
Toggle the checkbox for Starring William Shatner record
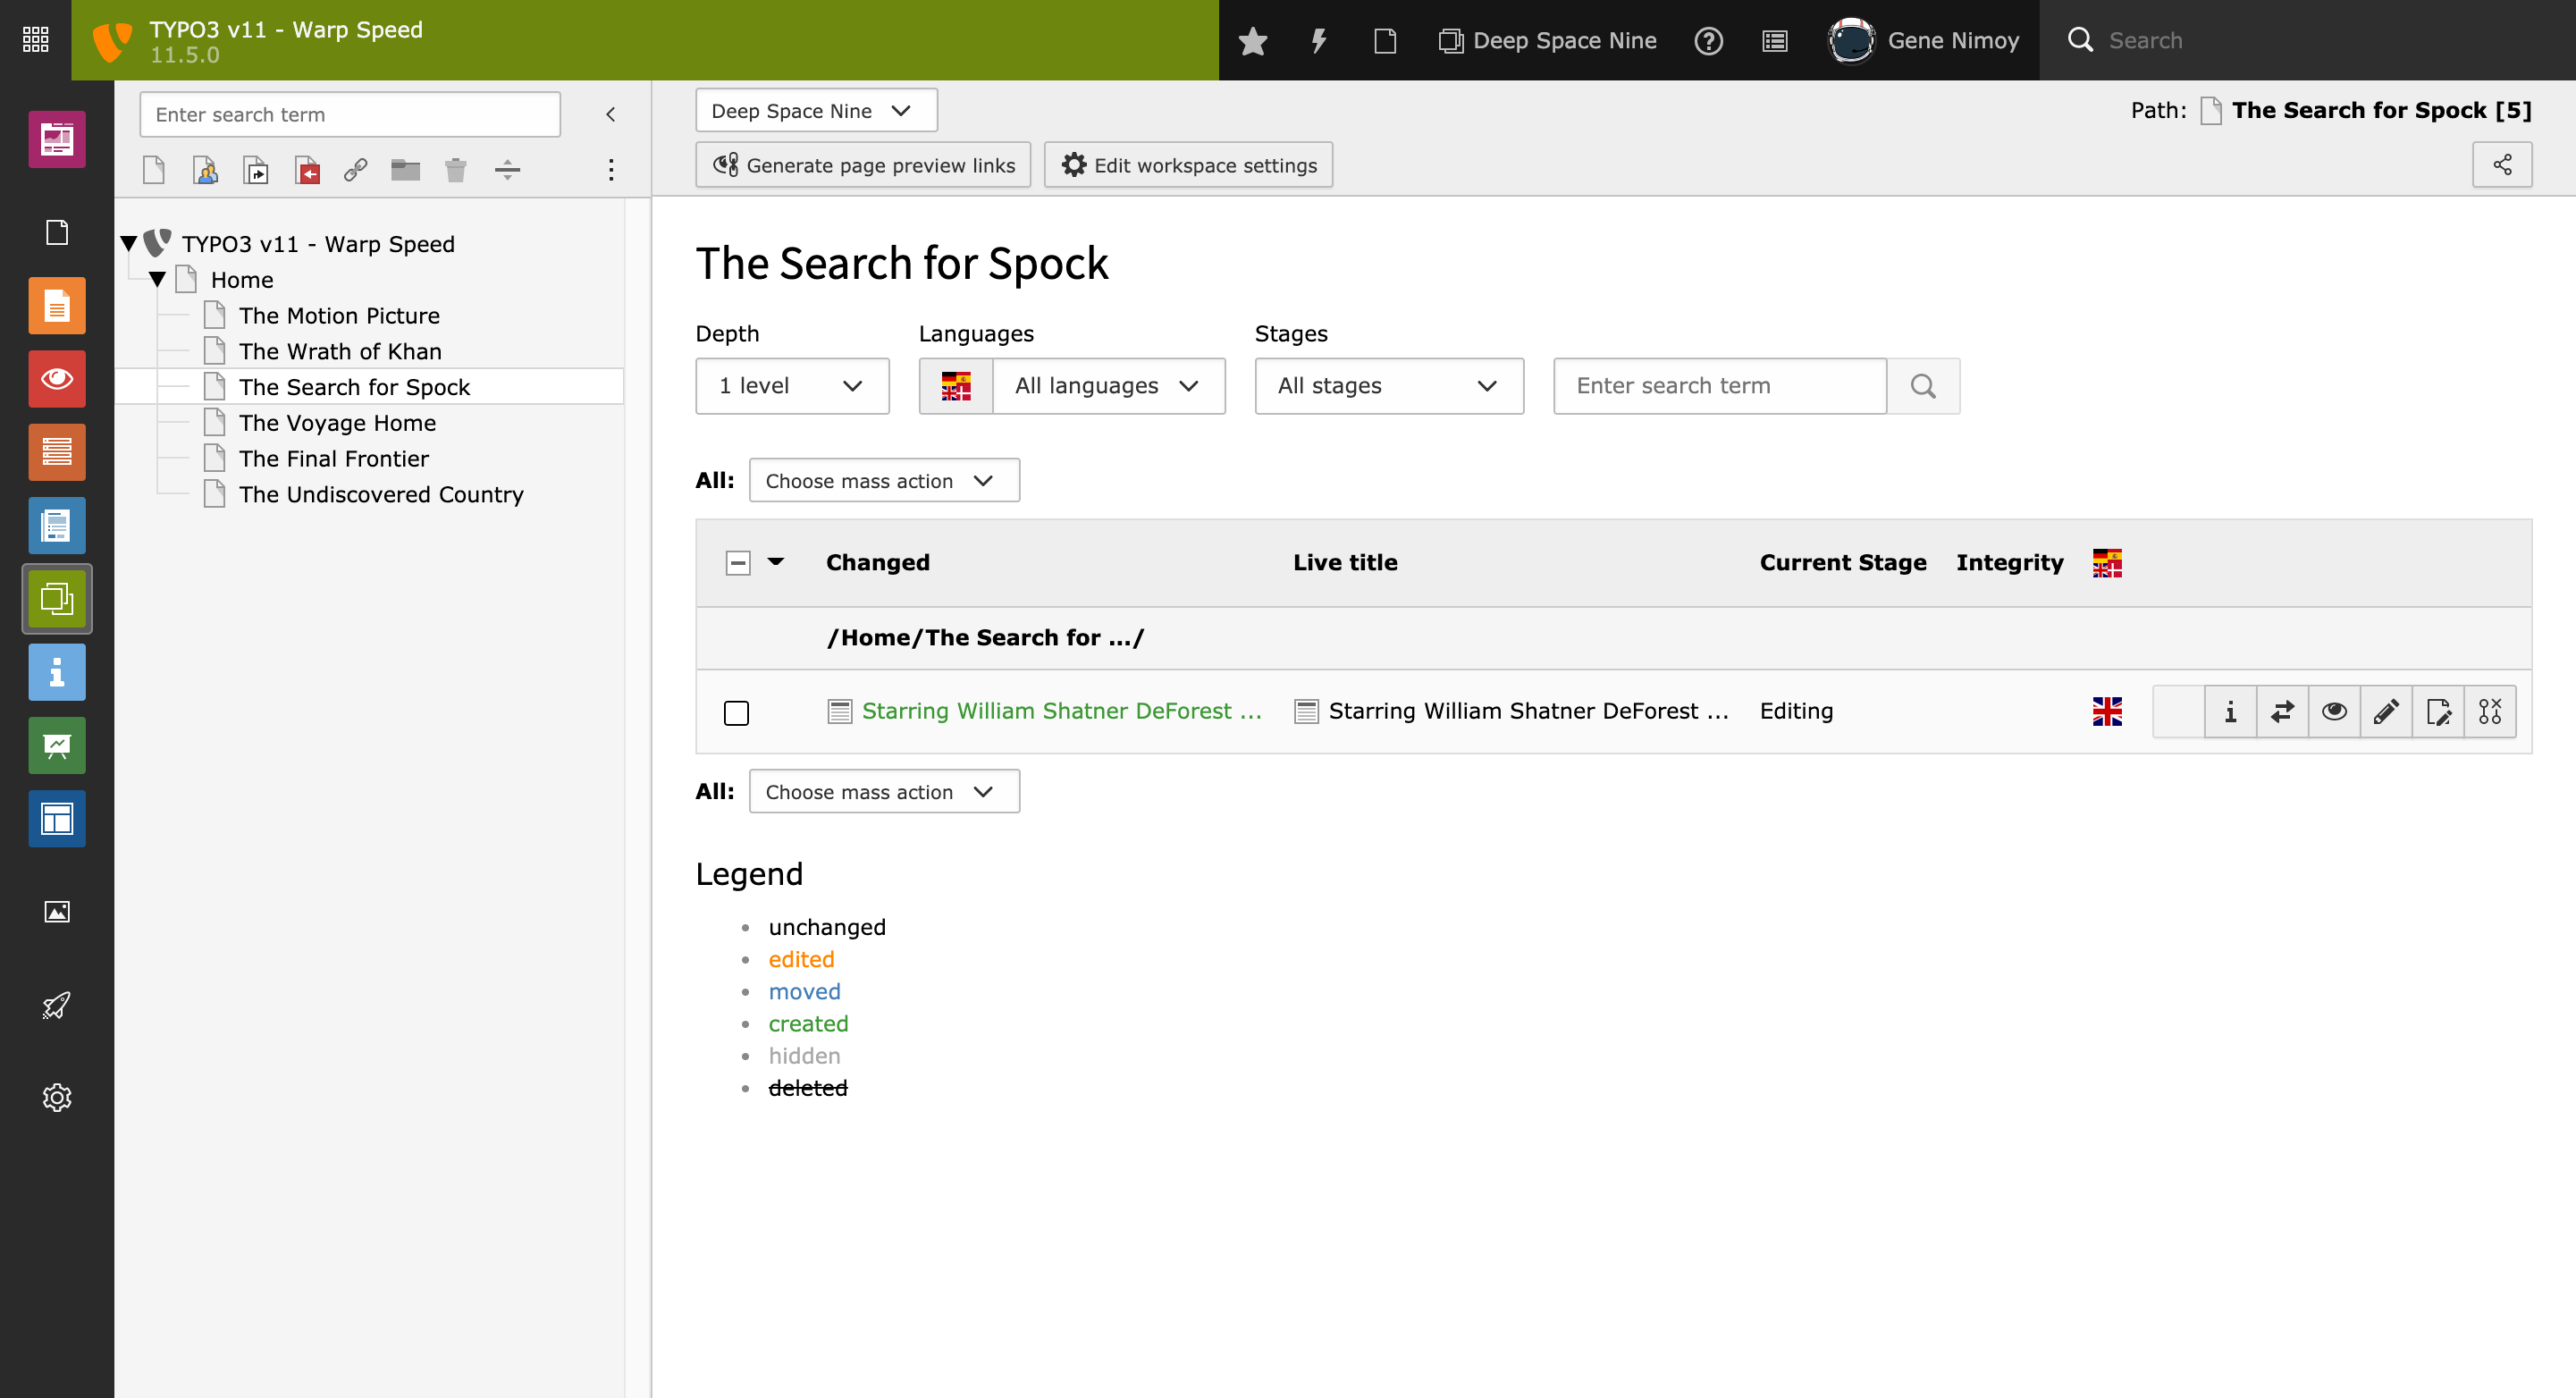pyautogui.click(x=735, y=711)
